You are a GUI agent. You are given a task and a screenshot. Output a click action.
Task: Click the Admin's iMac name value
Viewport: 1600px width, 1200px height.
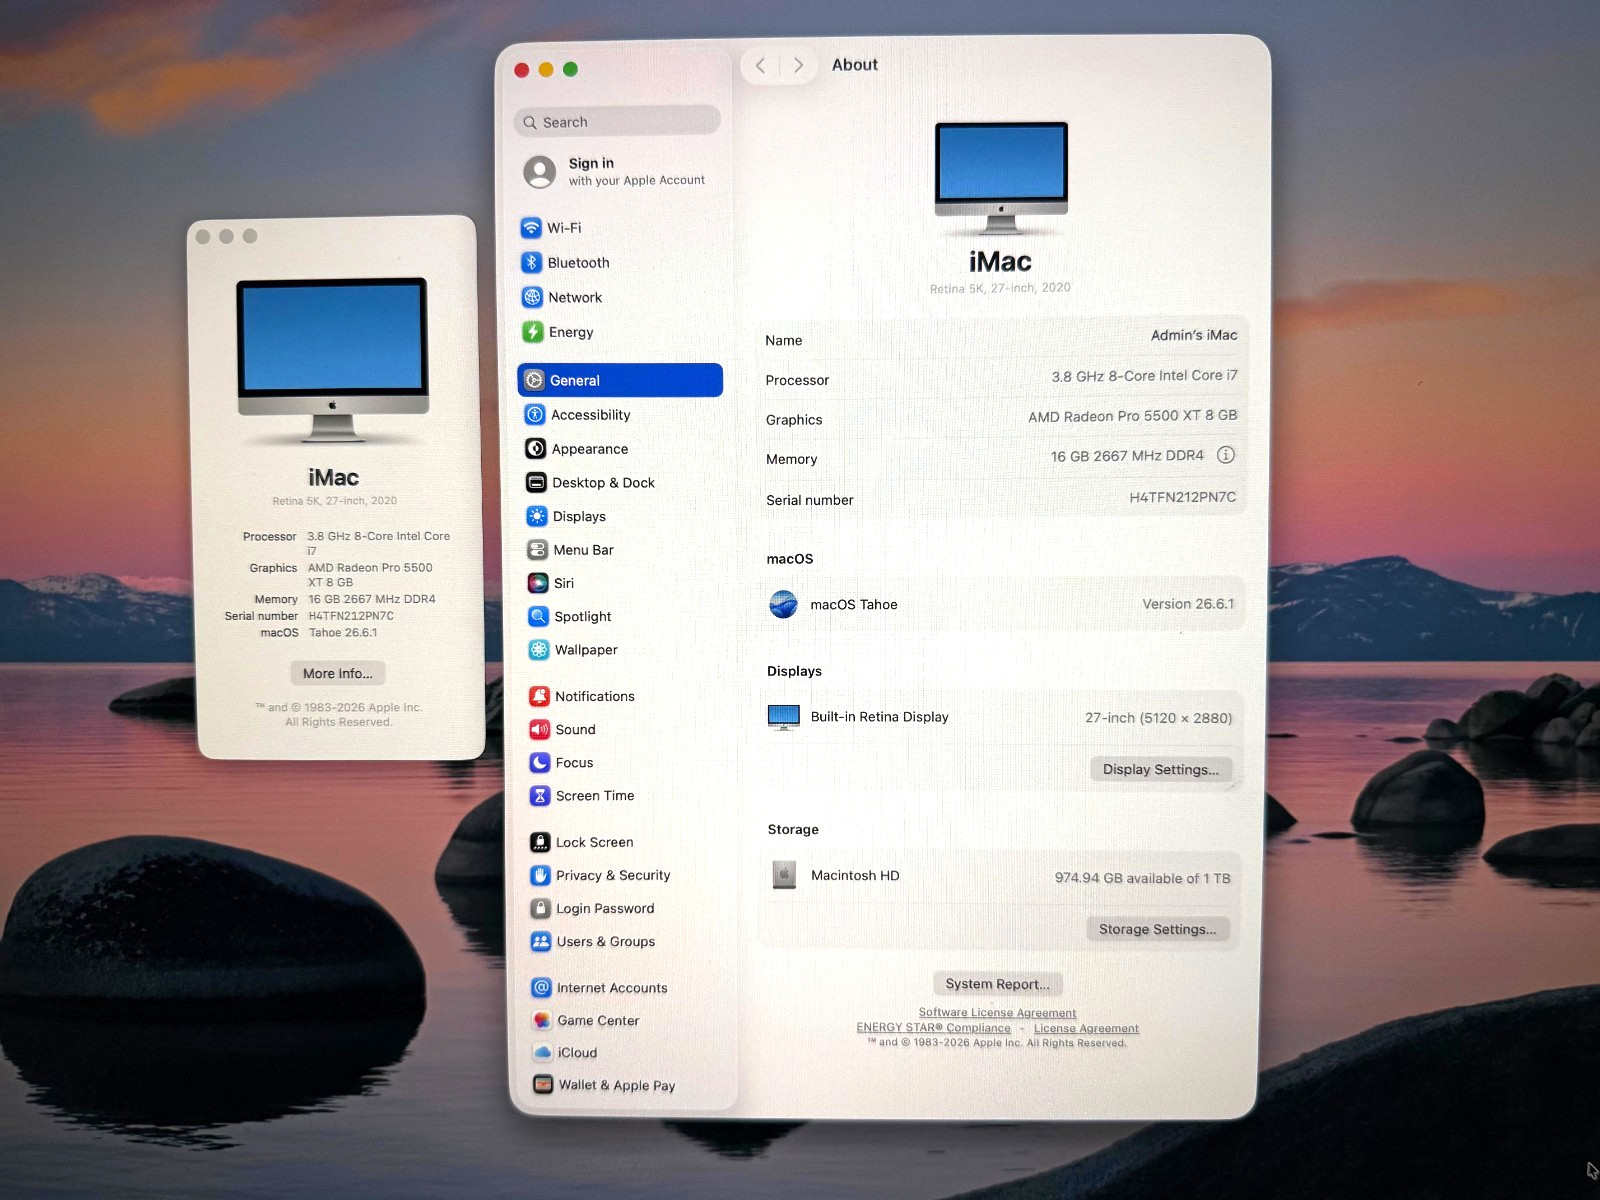[x=1194, y=335]
